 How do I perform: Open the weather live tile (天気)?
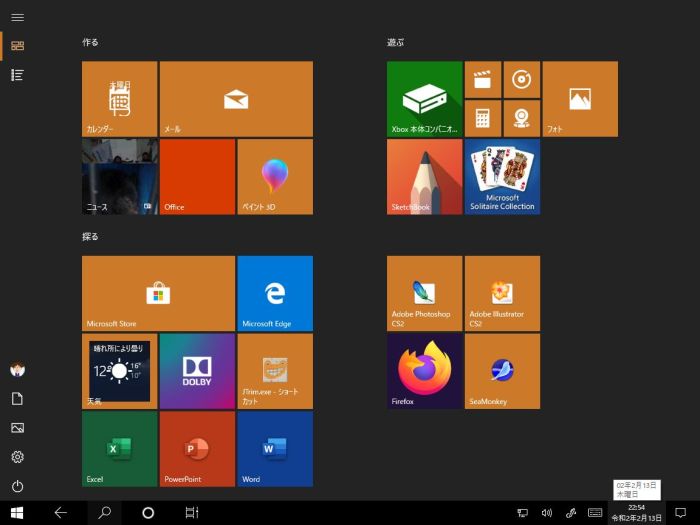point(119,371)
